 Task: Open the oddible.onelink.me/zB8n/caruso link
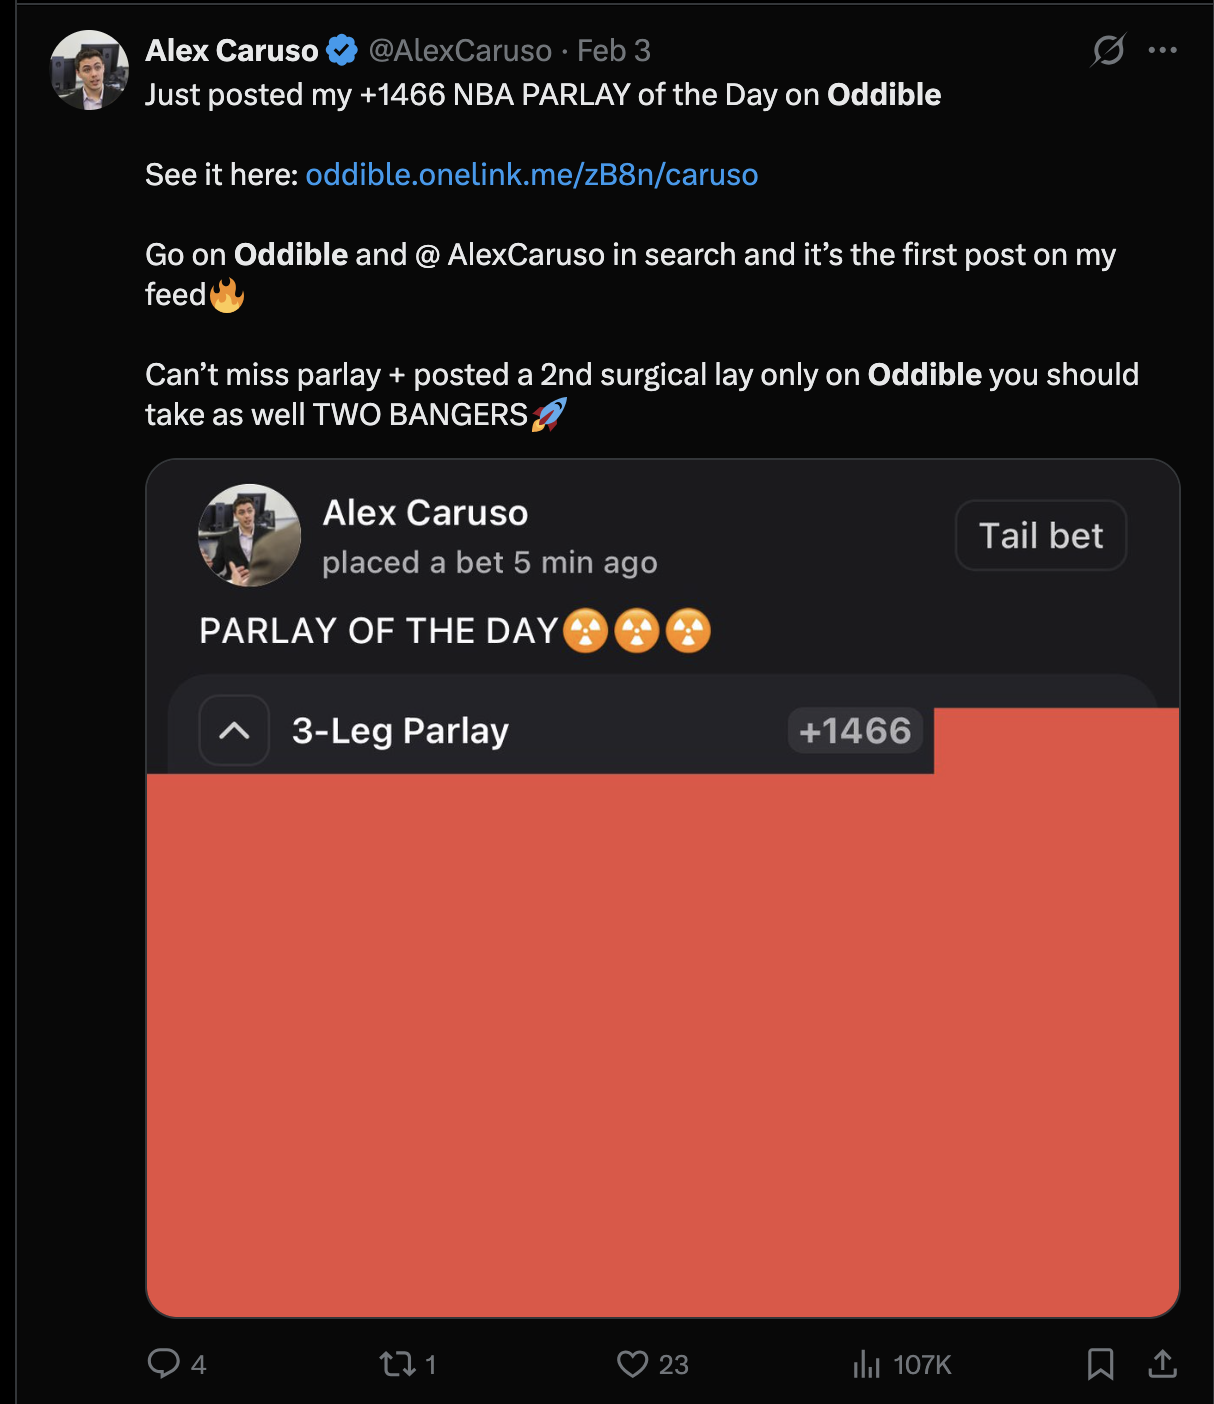532,175
